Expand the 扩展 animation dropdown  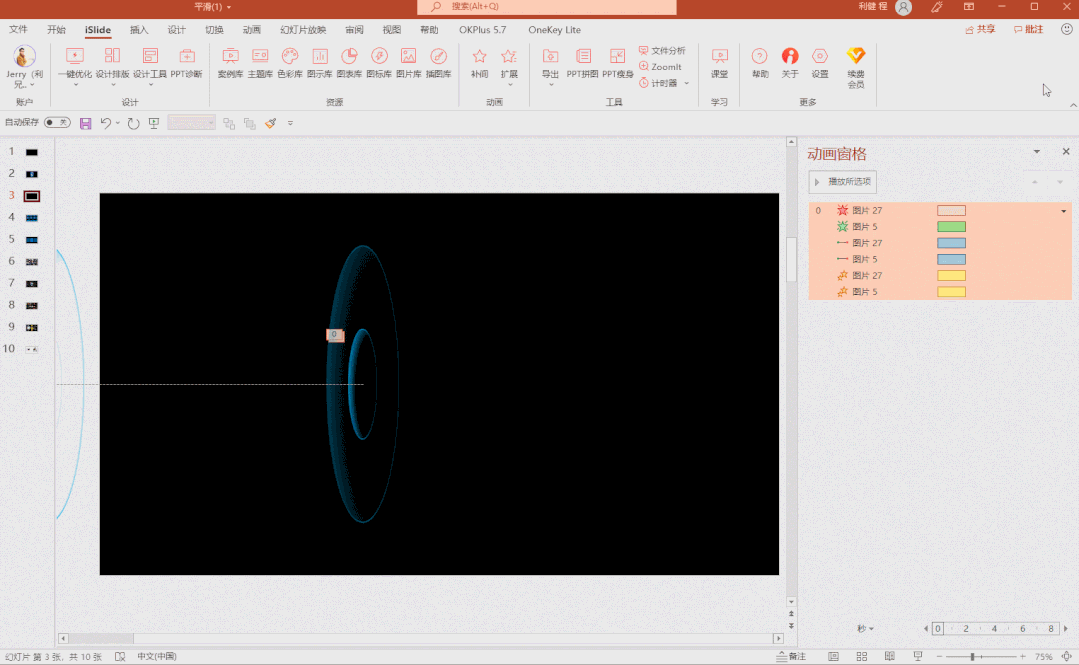[509, 85]
